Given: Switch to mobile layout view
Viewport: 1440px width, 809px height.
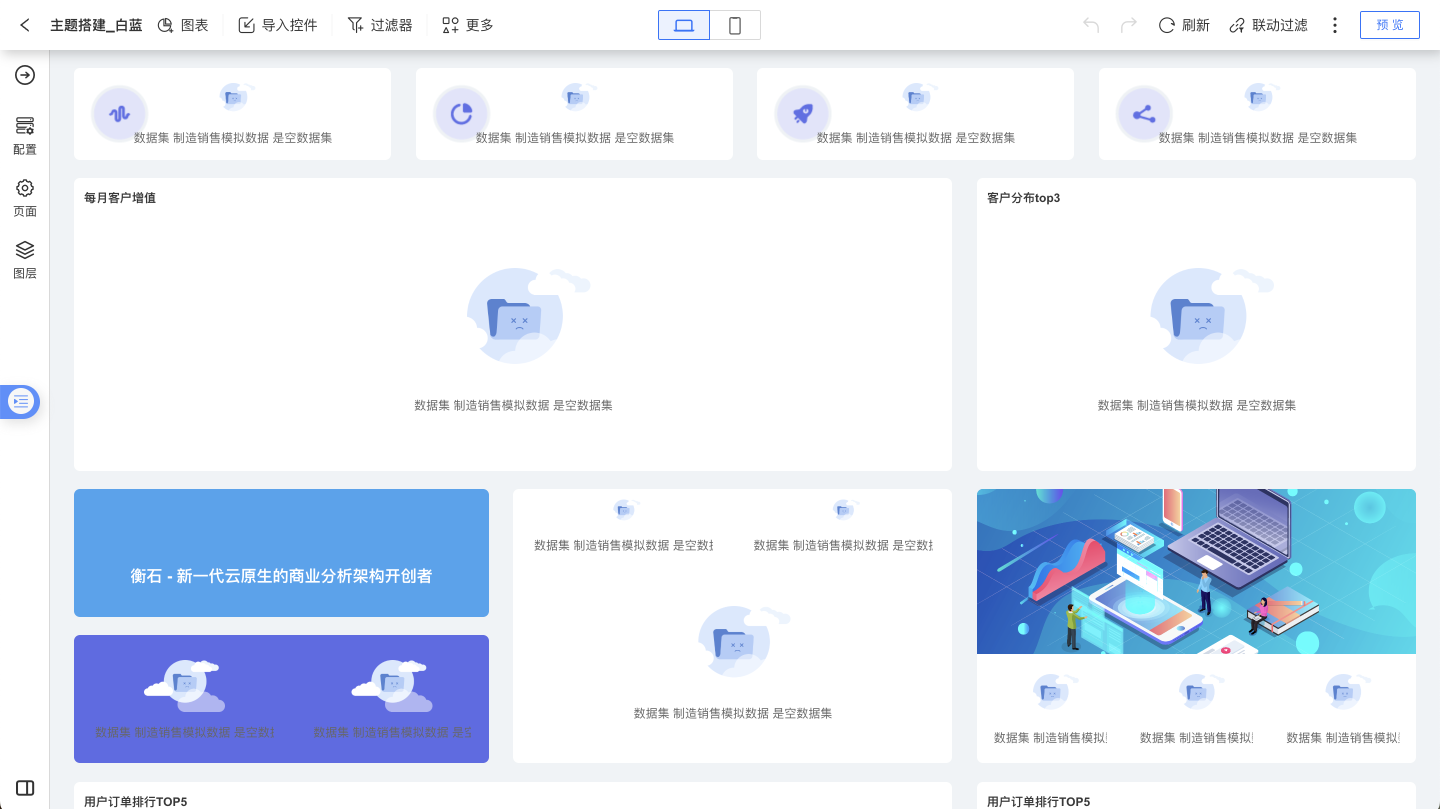Looking at the screenshot, I should 735,25.
